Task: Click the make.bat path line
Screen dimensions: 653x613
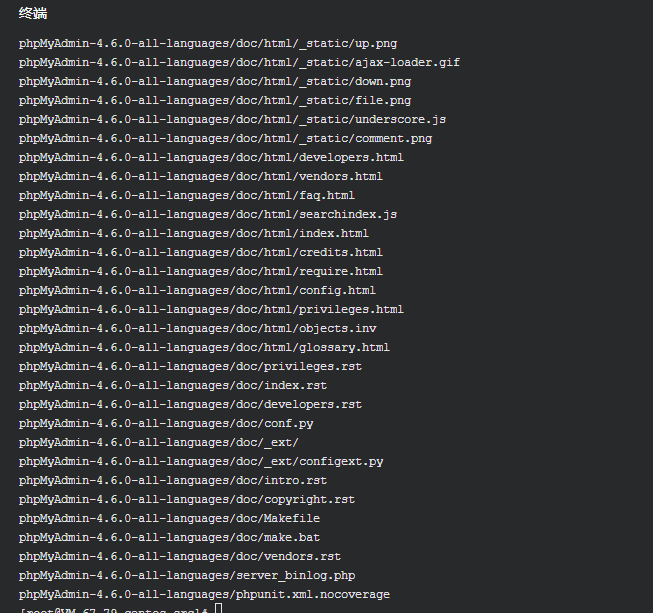Action: click(x=169, y=538)
